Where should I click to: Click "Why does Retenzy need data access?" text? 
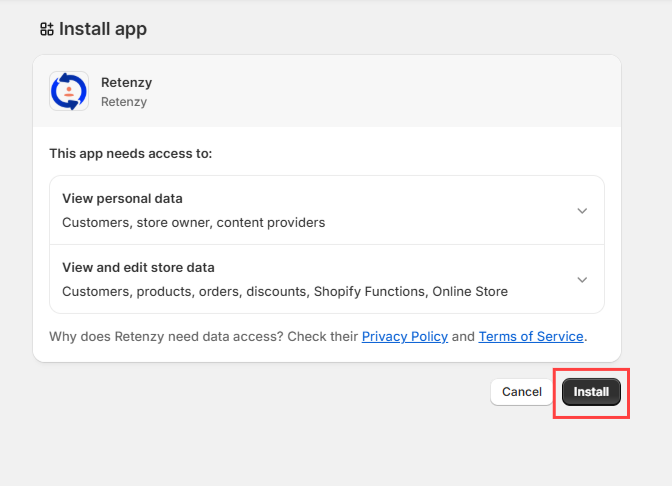[x=203, y=337]
